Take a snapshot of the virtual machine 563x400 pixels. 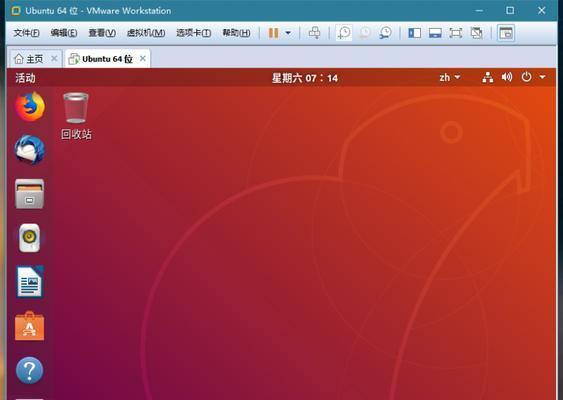[x=344, y=33]
